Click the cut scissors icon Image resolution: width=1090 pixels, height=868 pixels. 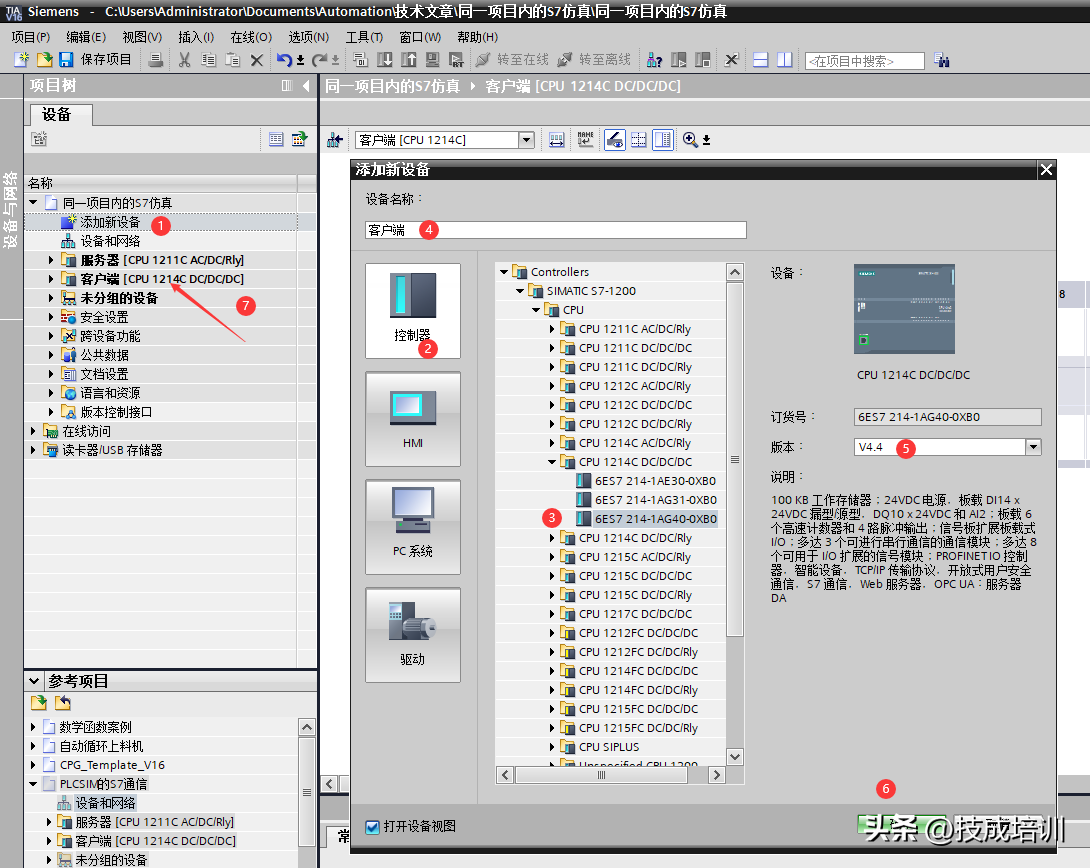pyautogui.click(x=184, y=60)
